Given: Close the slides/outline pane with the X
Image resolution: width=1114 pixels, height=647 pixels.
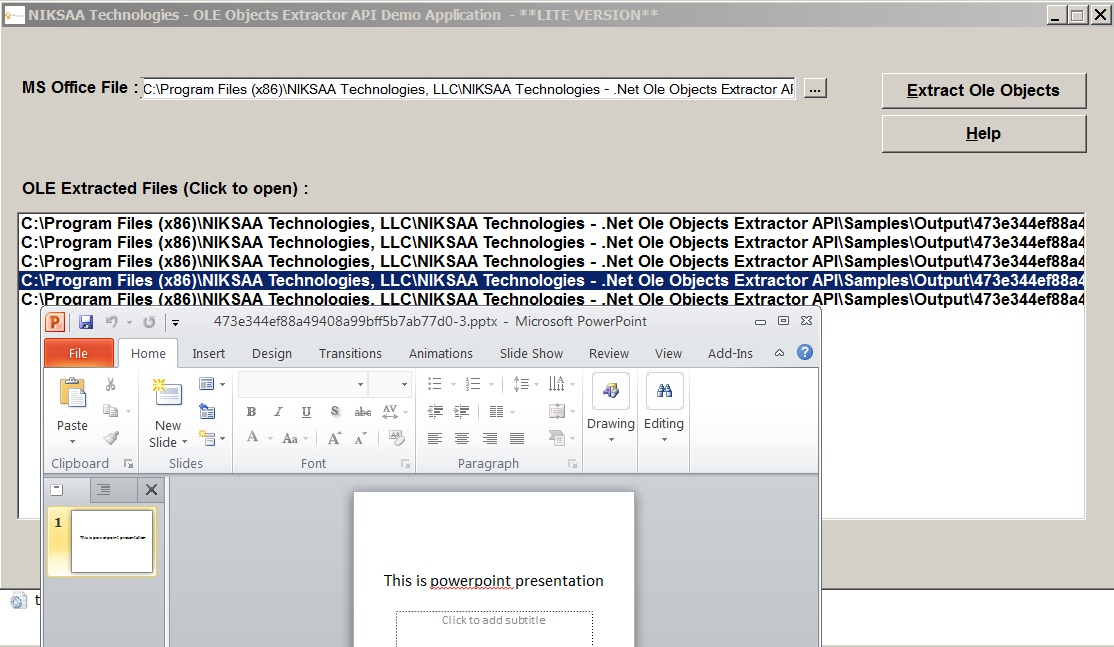Looking at the screenshot, I should [x=151, y=489].
